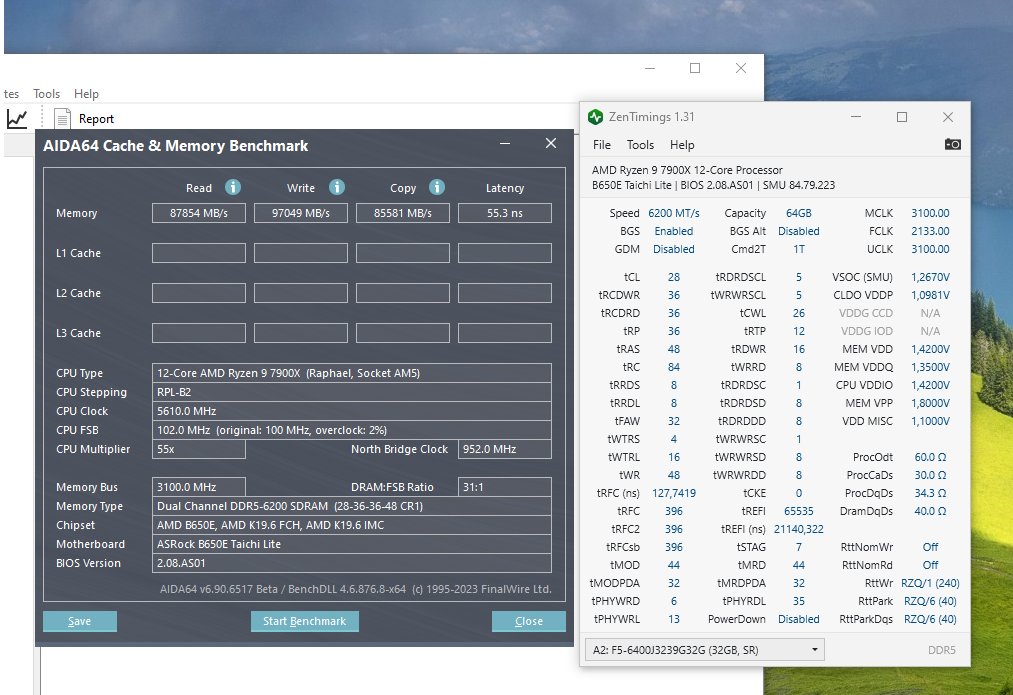Click the Write info icon in AIDA64 benchmark
Image resolution: width=1013 pixels, height=695 pixels.
point(337,187)
